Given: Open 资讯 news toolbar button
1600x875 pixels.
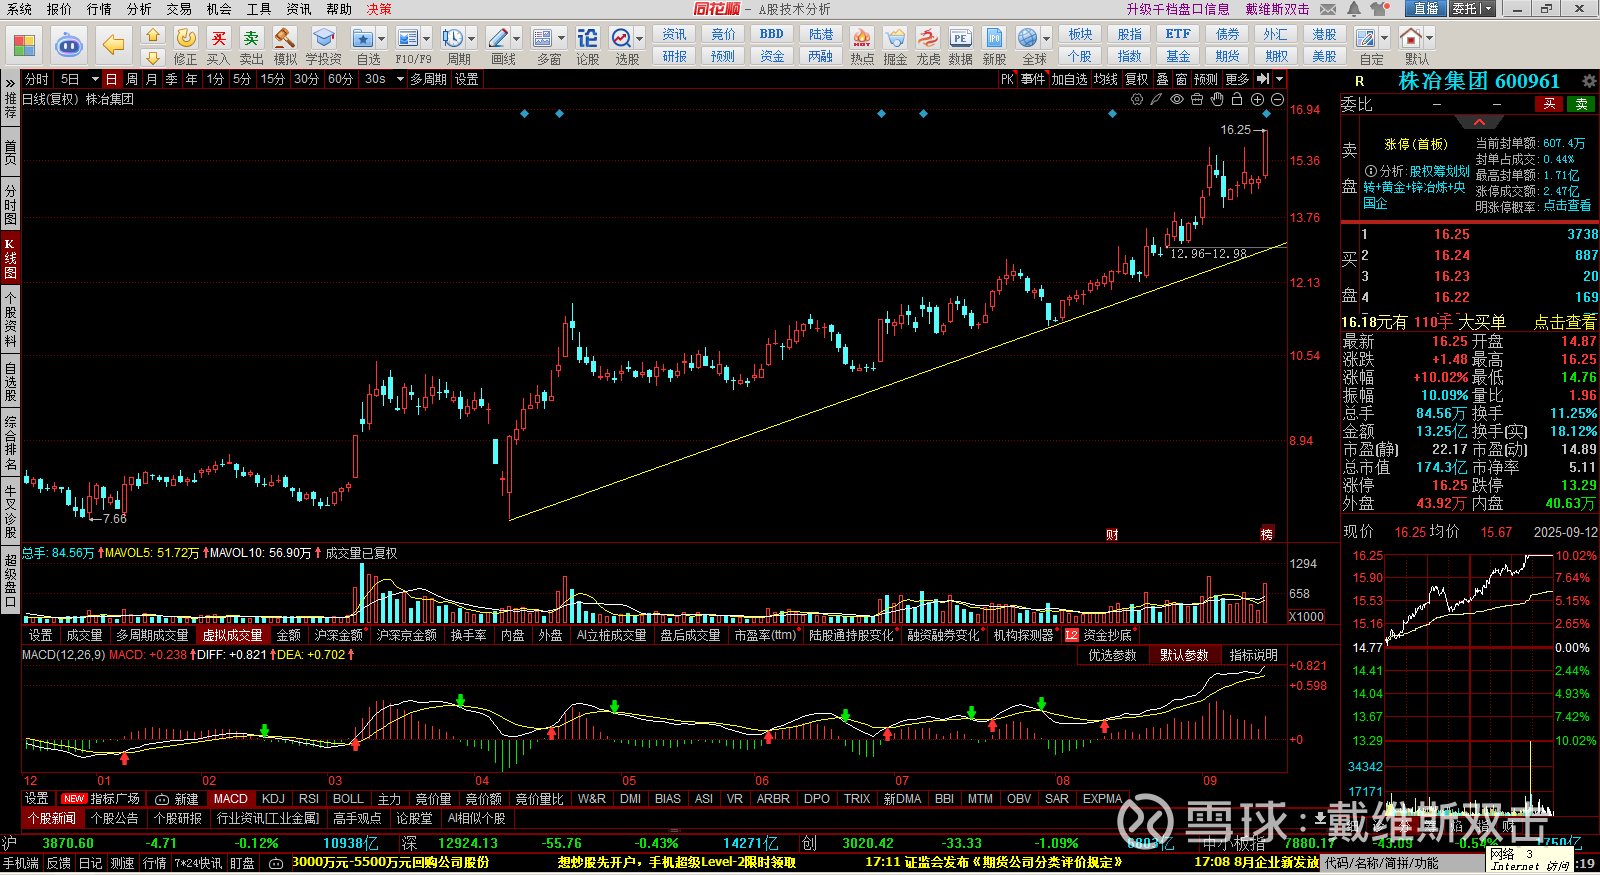Looking at the screenshot, I should pos(675,34).
